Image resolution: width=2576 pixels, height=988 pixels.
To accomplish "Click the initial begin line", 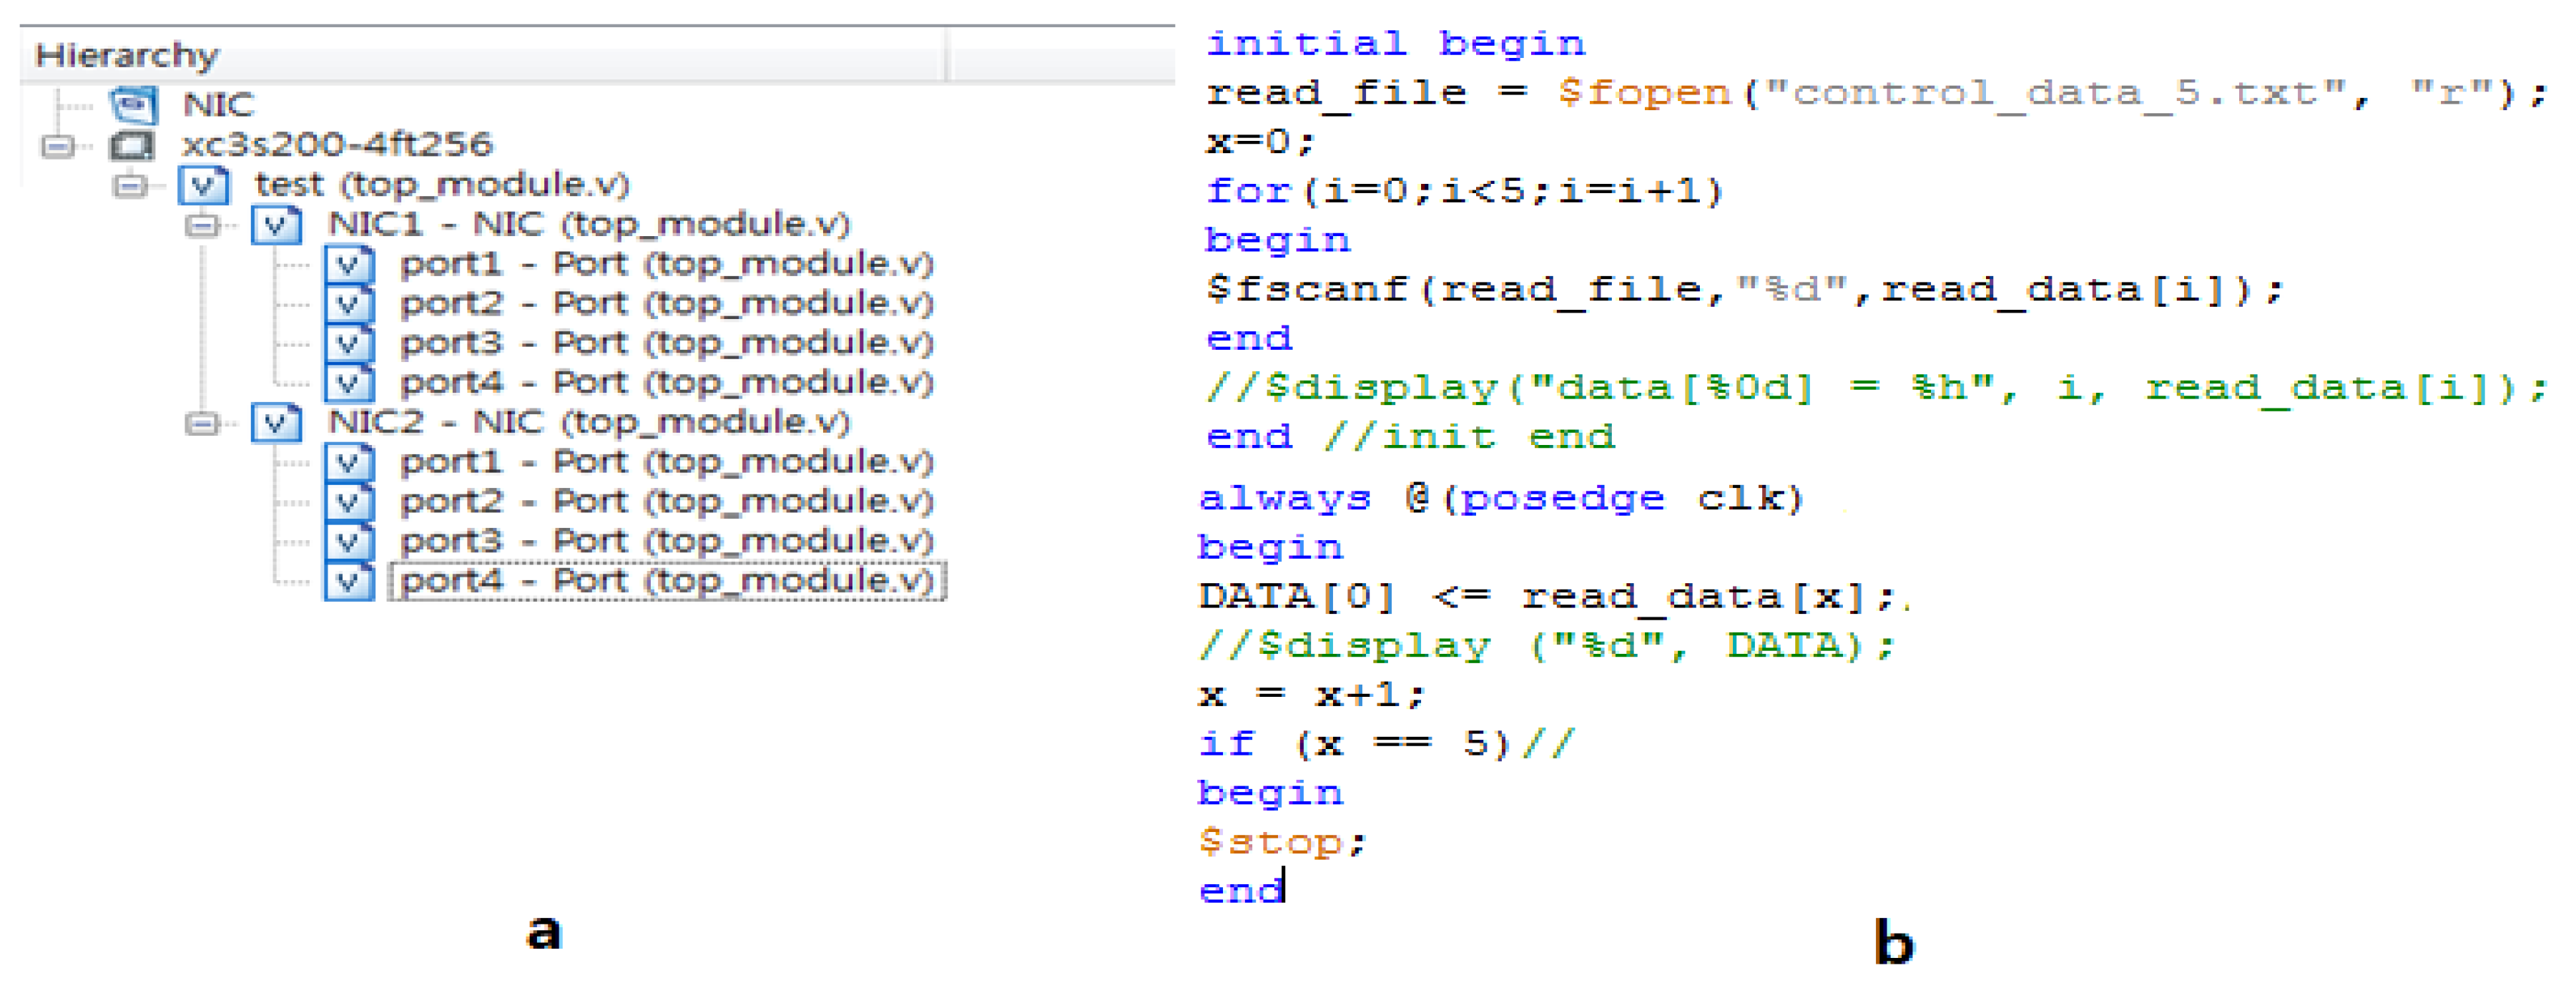I will tap(1396, 44).
